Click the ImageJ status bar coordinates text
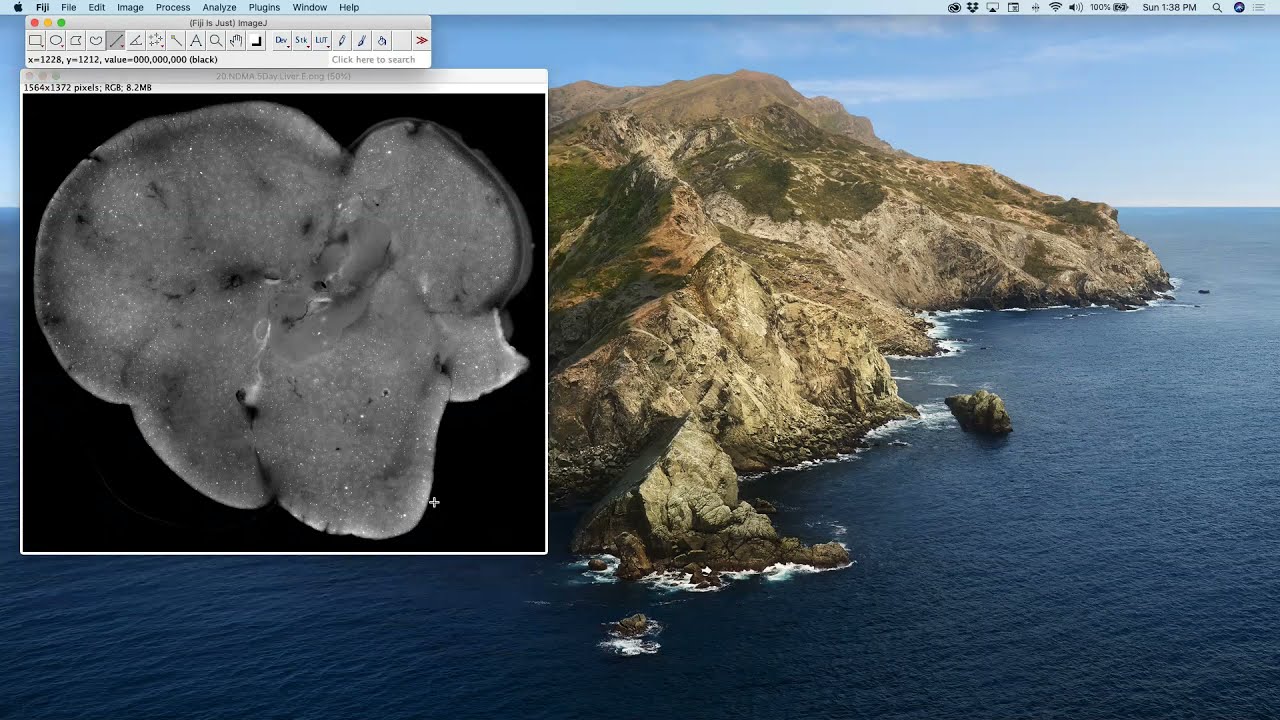Image resolution: width=1280 pixels, height=720 pixels. 123,60
